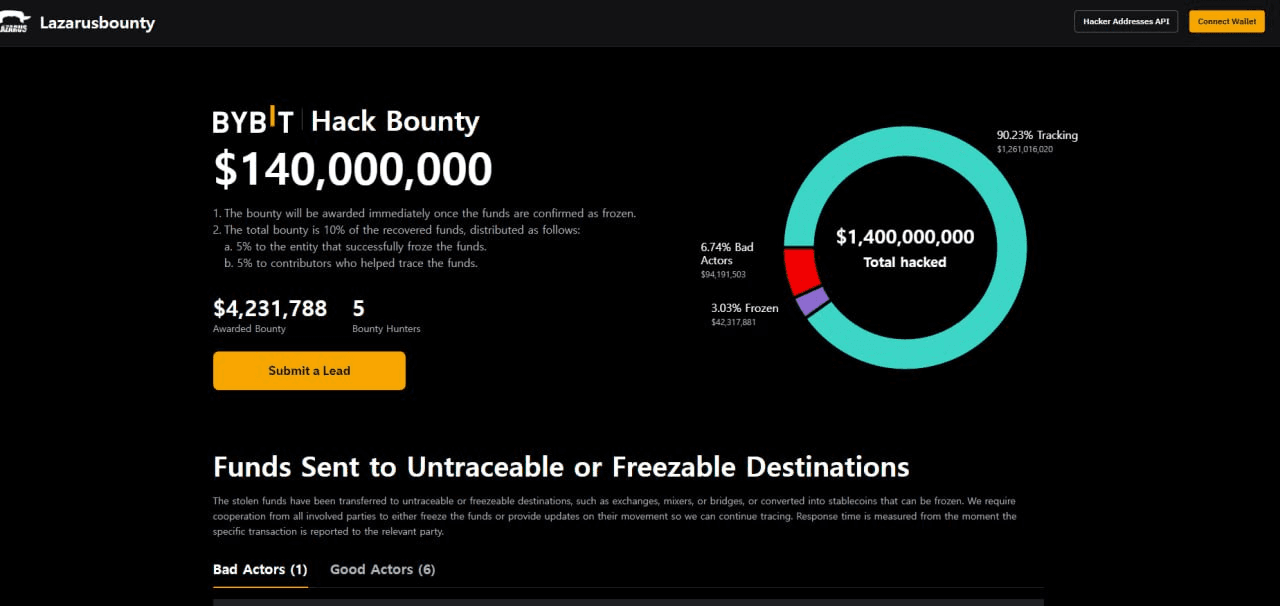Select the Bad Actors (1) tab
This screenshot has height=606, width=1280.
(x=260, y=569)
